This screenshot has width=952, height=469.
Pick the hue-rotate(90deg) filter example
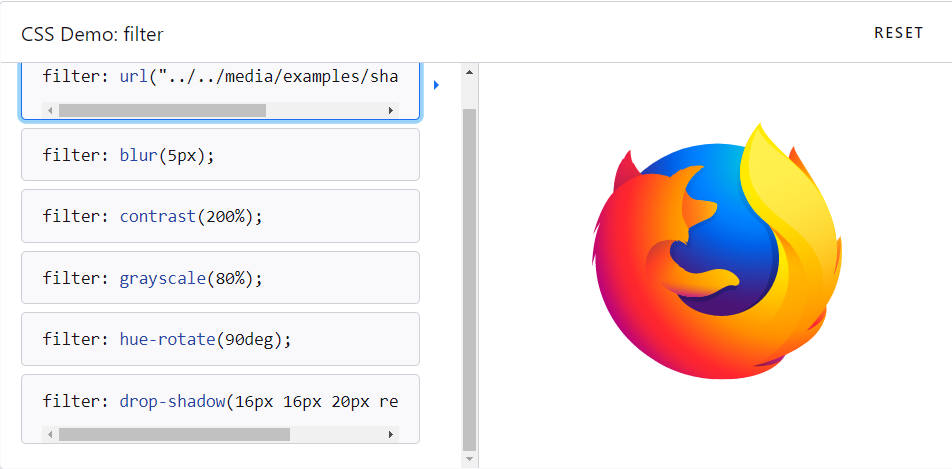[220, 339]
